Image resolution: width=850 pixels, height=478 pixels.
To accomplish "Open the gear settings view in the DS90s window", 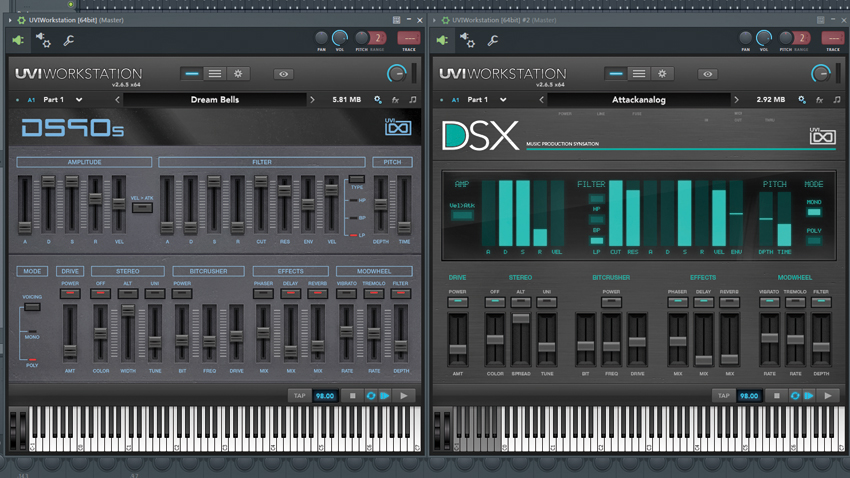I will [238, 74].
